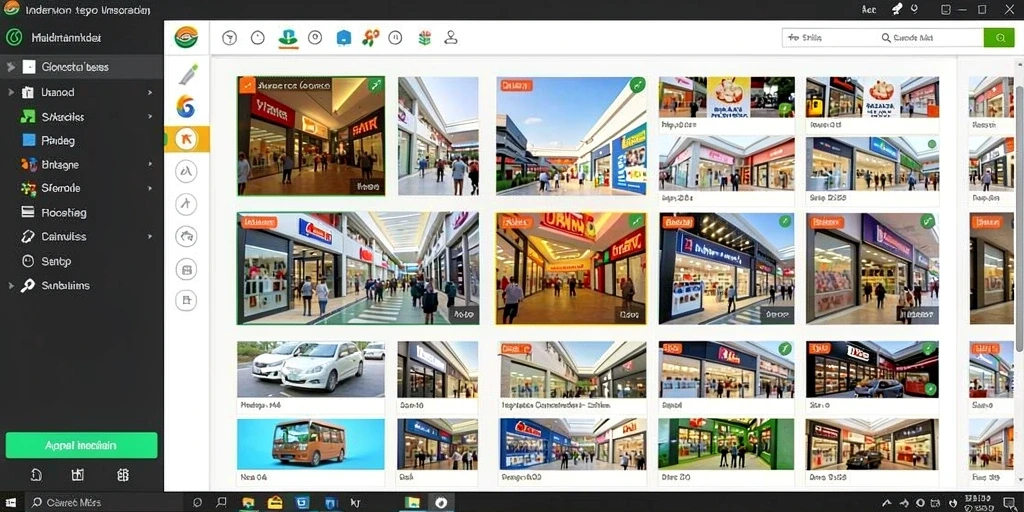The image size is (1024, 512).
Task: Select the highlighted orange arrow cursor tool
Action: pyautogui.click(x=187, y=138)
